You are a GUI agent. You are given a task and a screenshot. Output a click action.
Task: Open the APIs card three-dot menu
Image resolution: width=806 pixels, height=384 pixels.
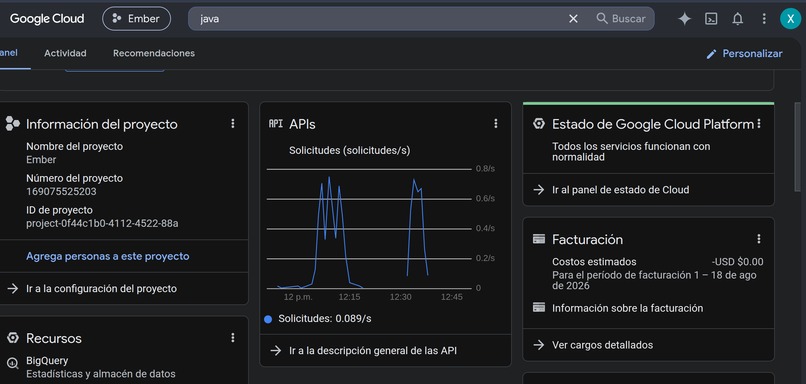[x=496, y=123]
